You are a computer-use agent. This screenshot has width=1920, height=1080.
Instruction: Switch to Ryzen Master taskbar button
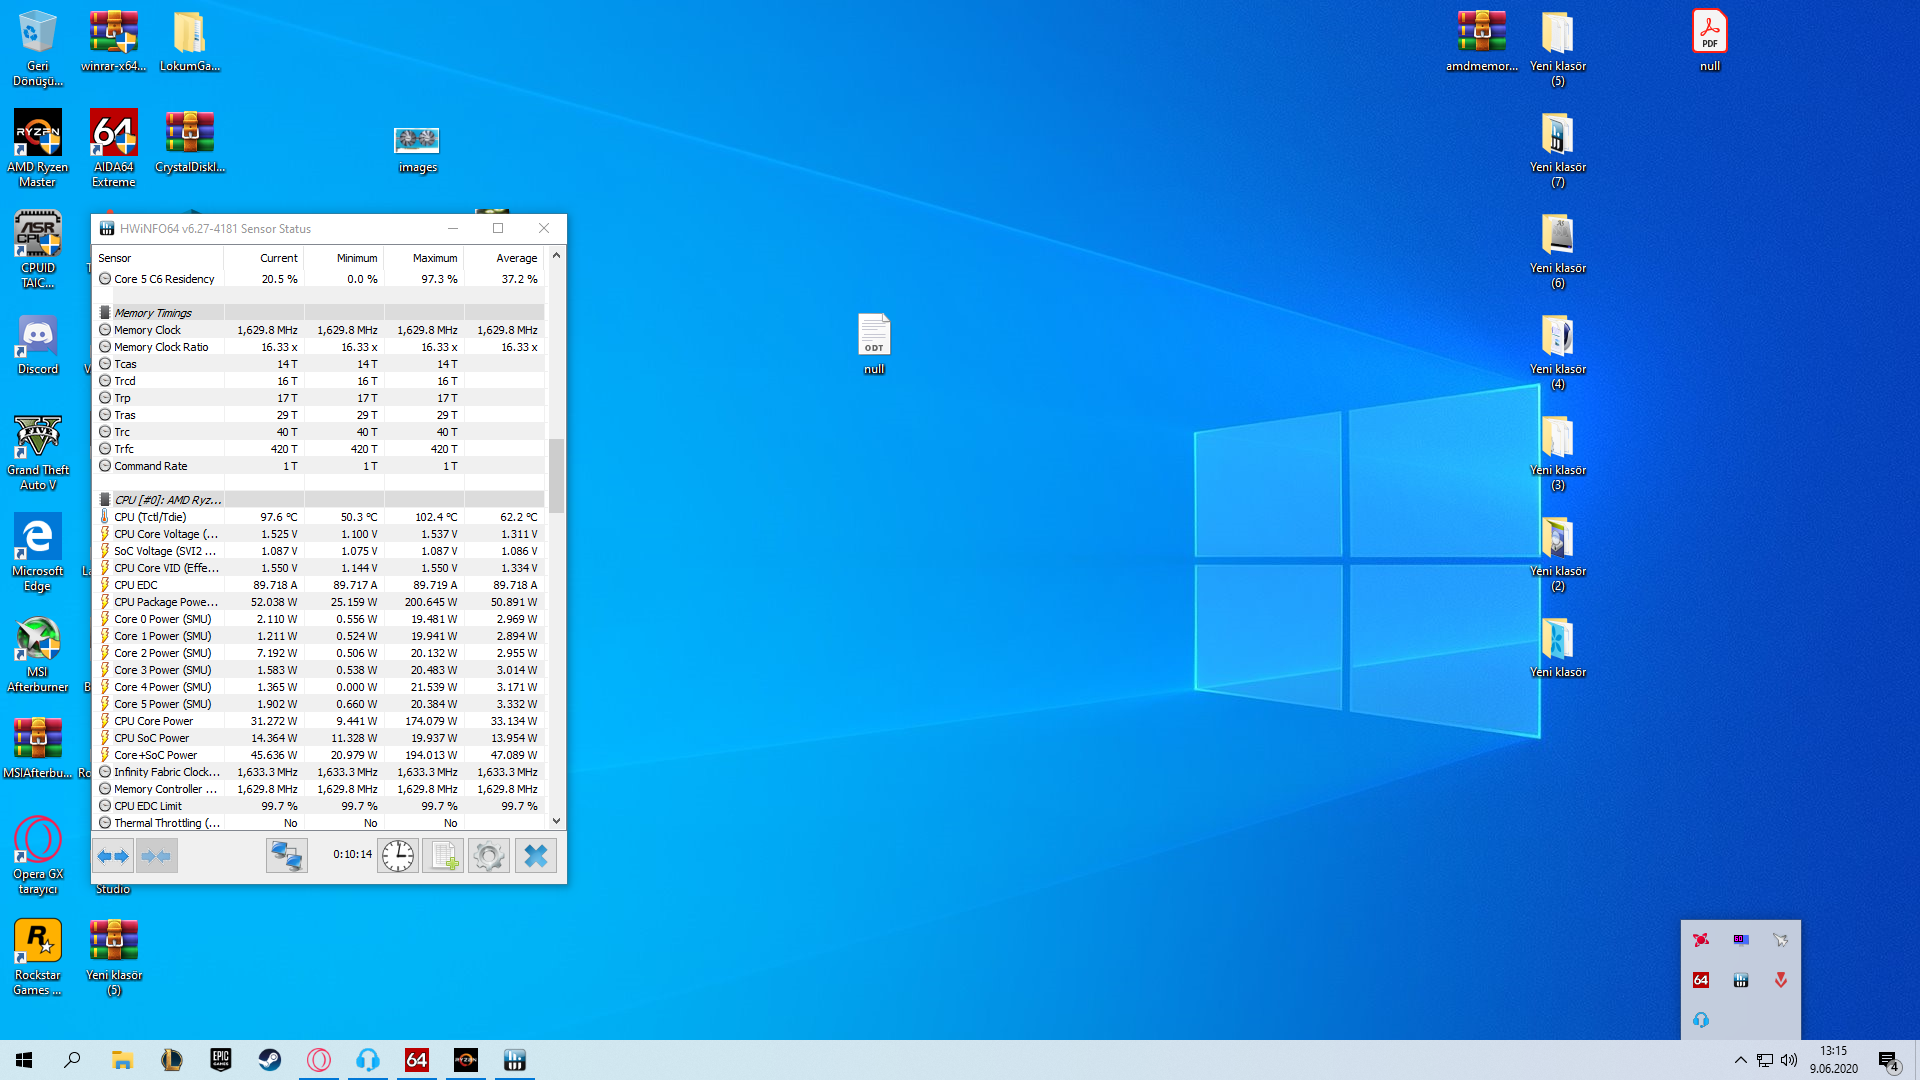click(x=466, y=1060)
